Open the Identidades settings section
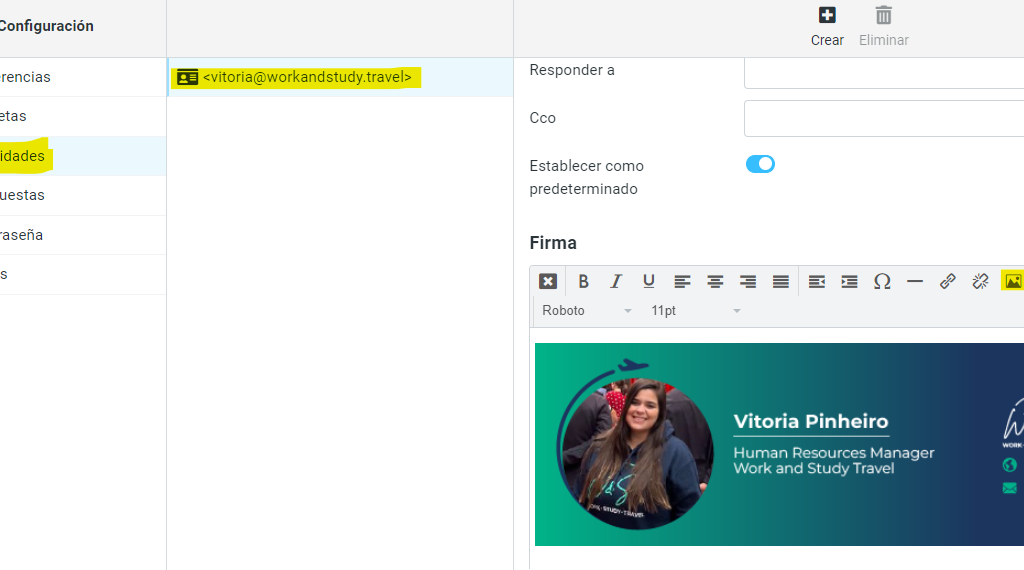 [83, 156]
